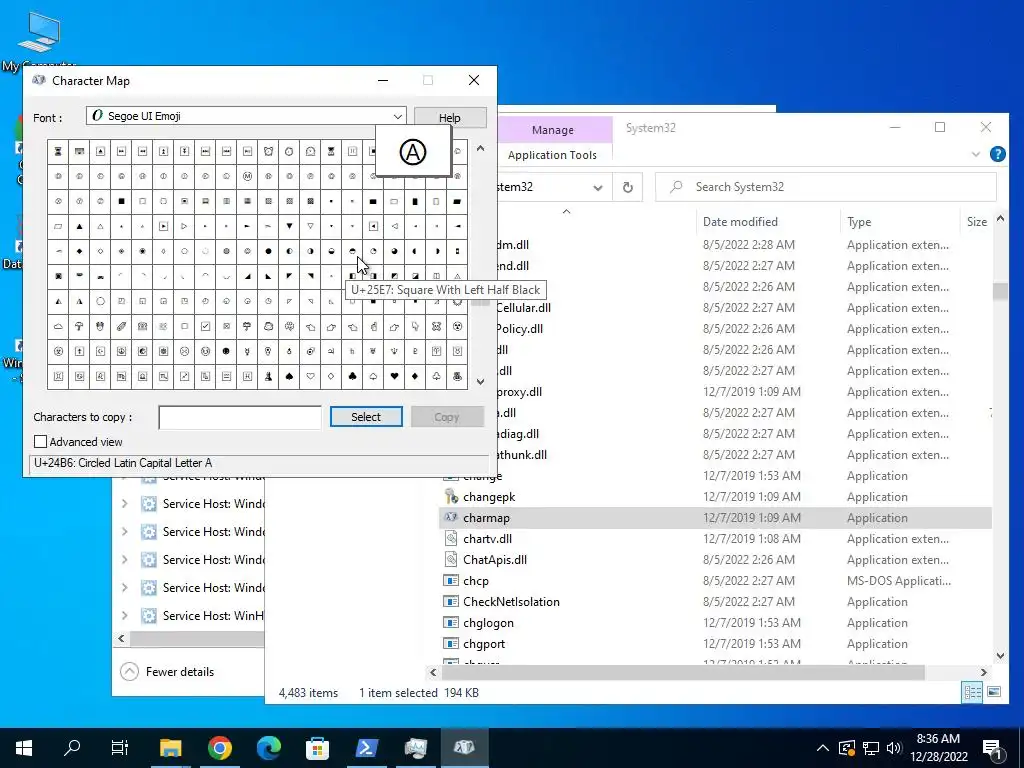
Task: Open PowerShell from the taskbar
Action: coord(366,748)
